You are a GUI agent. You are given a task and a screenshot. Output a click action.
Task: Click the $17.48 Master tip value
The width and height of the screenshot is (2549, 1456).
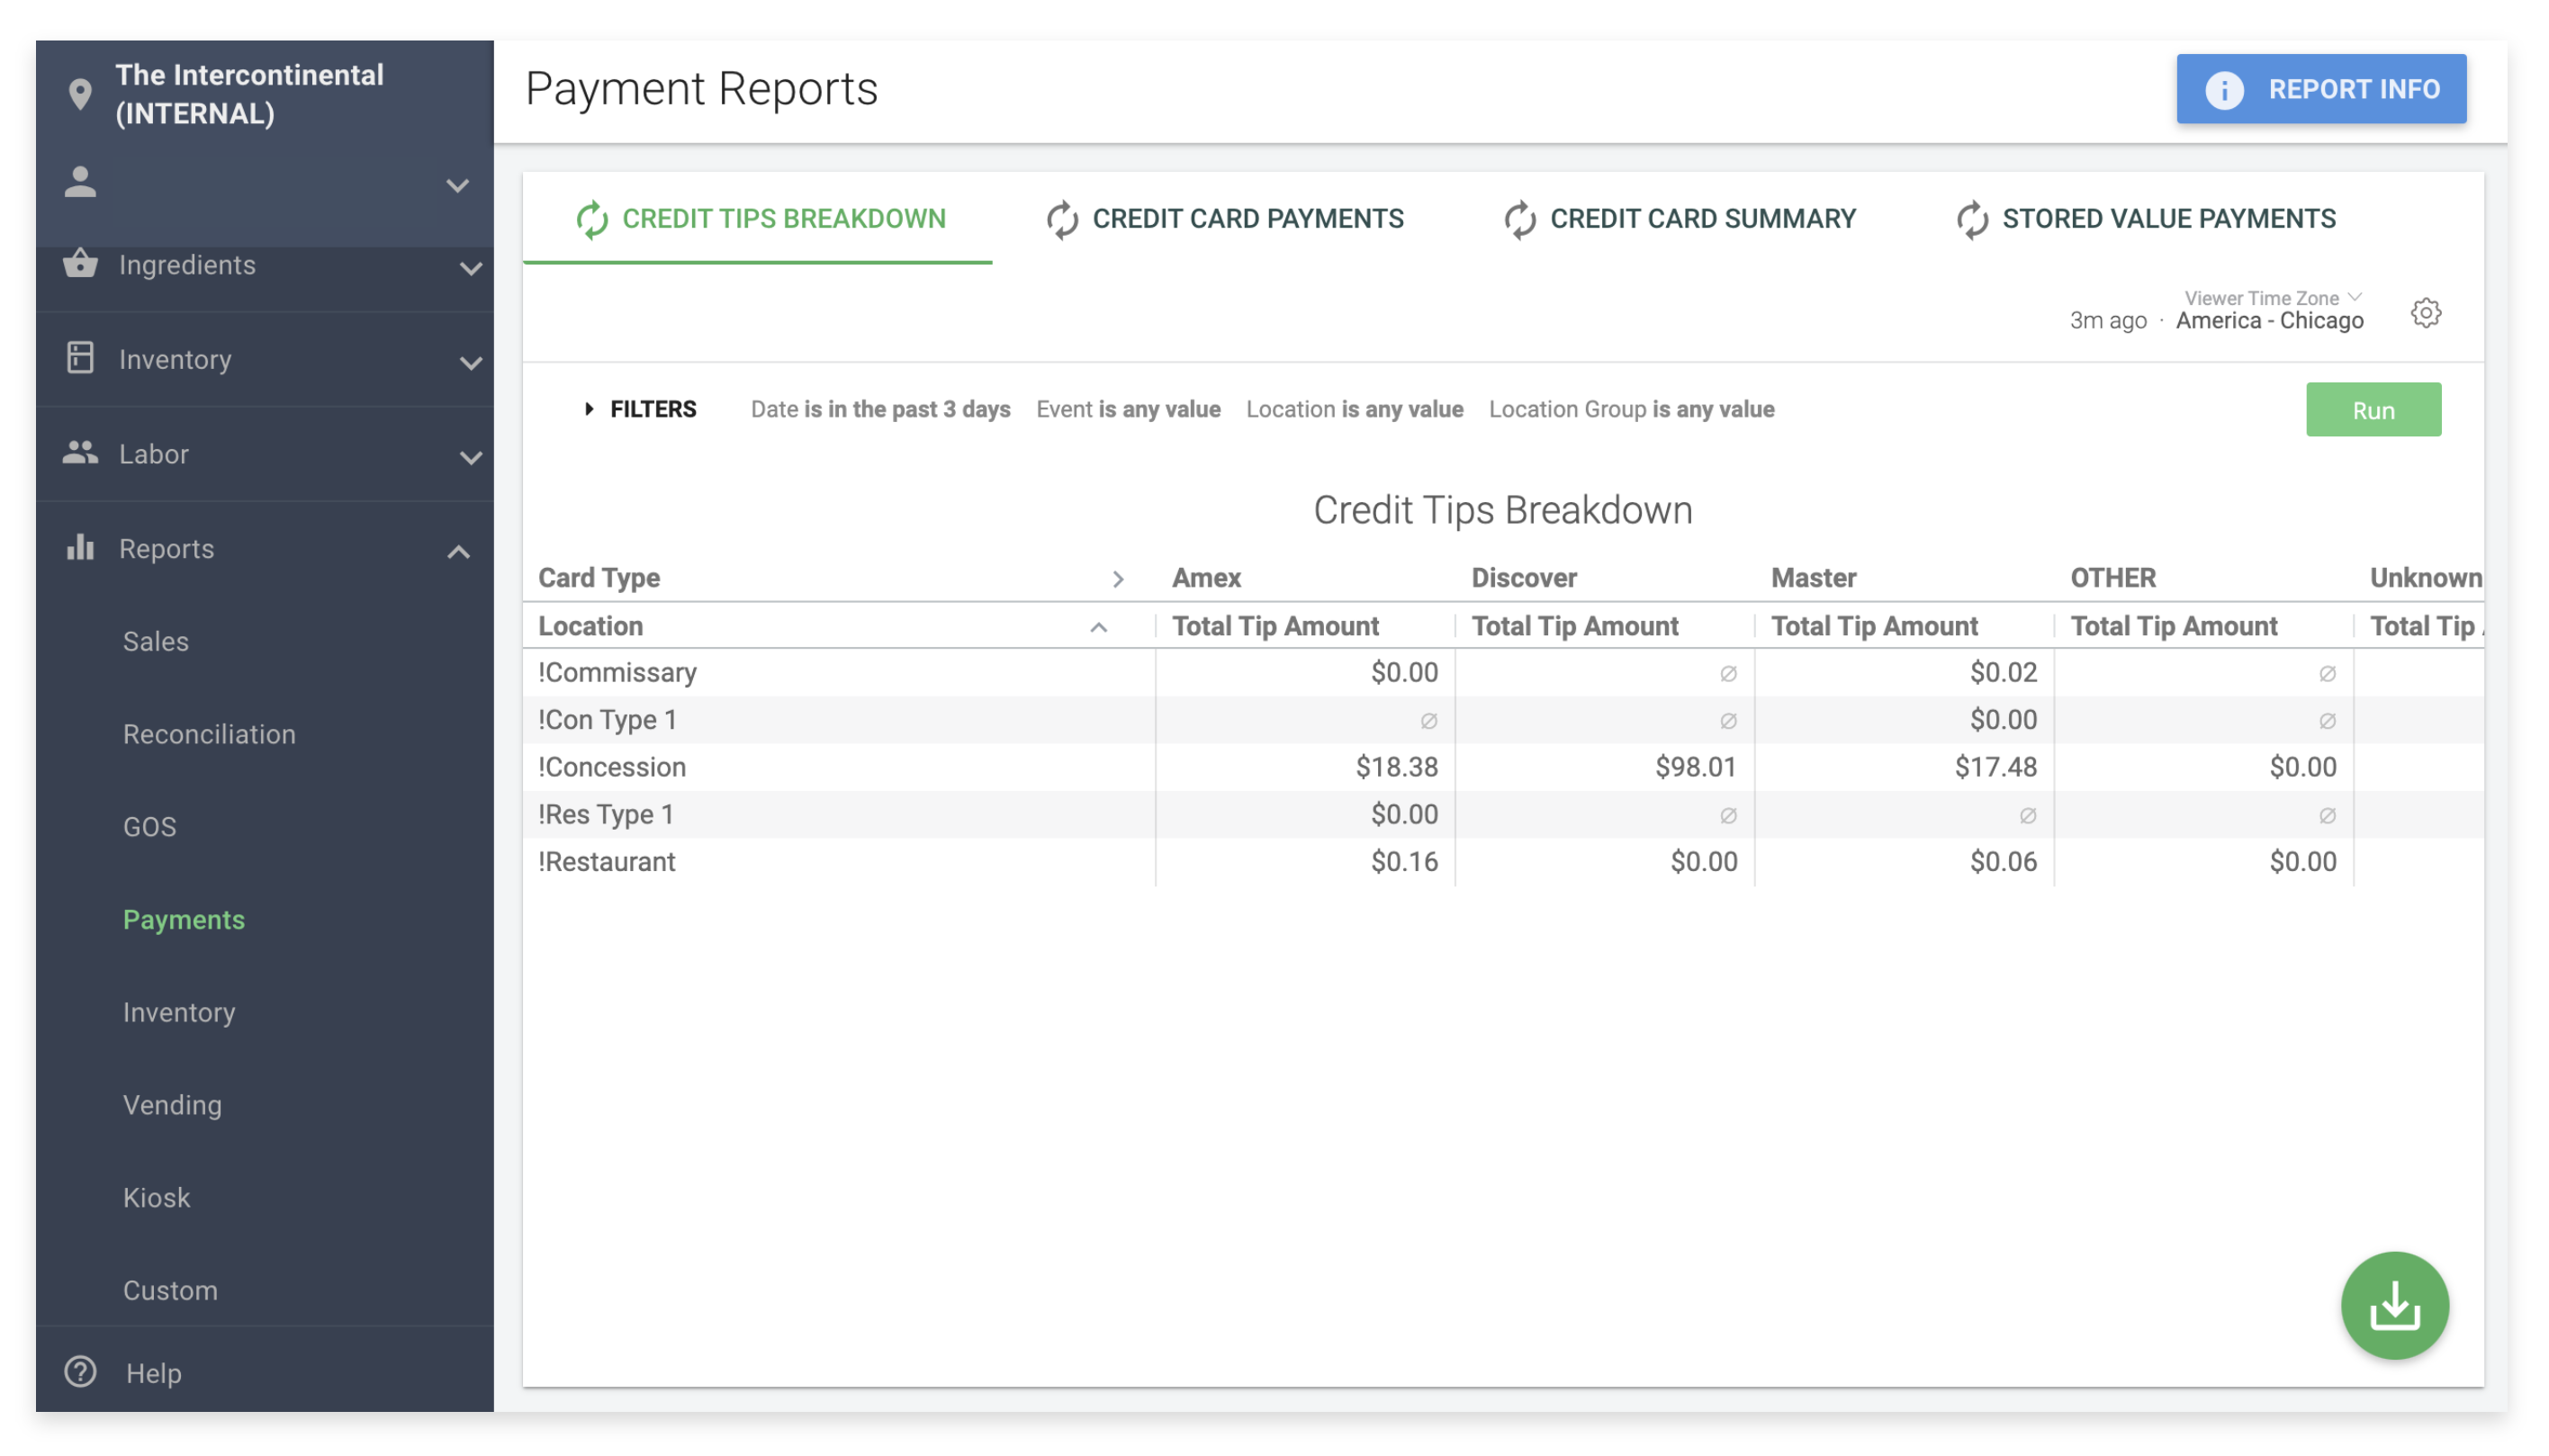pyautogui.click(x=1996, y=767)
